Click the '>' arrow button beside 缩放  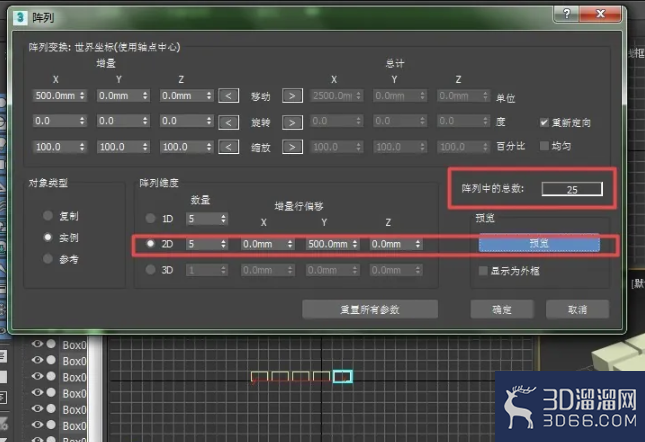pos(292,147)
